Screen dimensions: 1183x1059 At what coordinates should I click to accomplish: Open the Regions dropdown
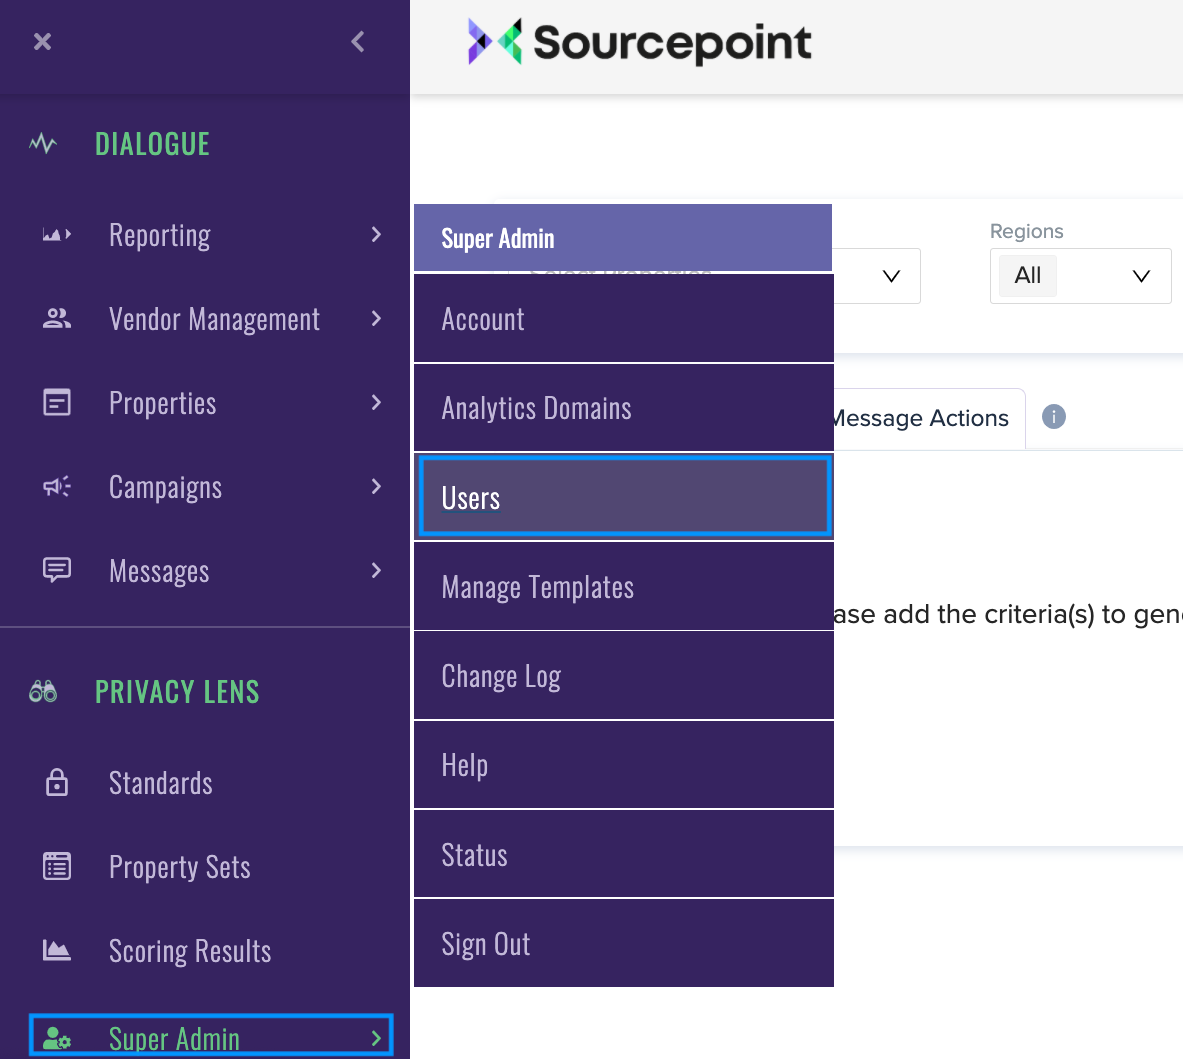coord(1080,276)
